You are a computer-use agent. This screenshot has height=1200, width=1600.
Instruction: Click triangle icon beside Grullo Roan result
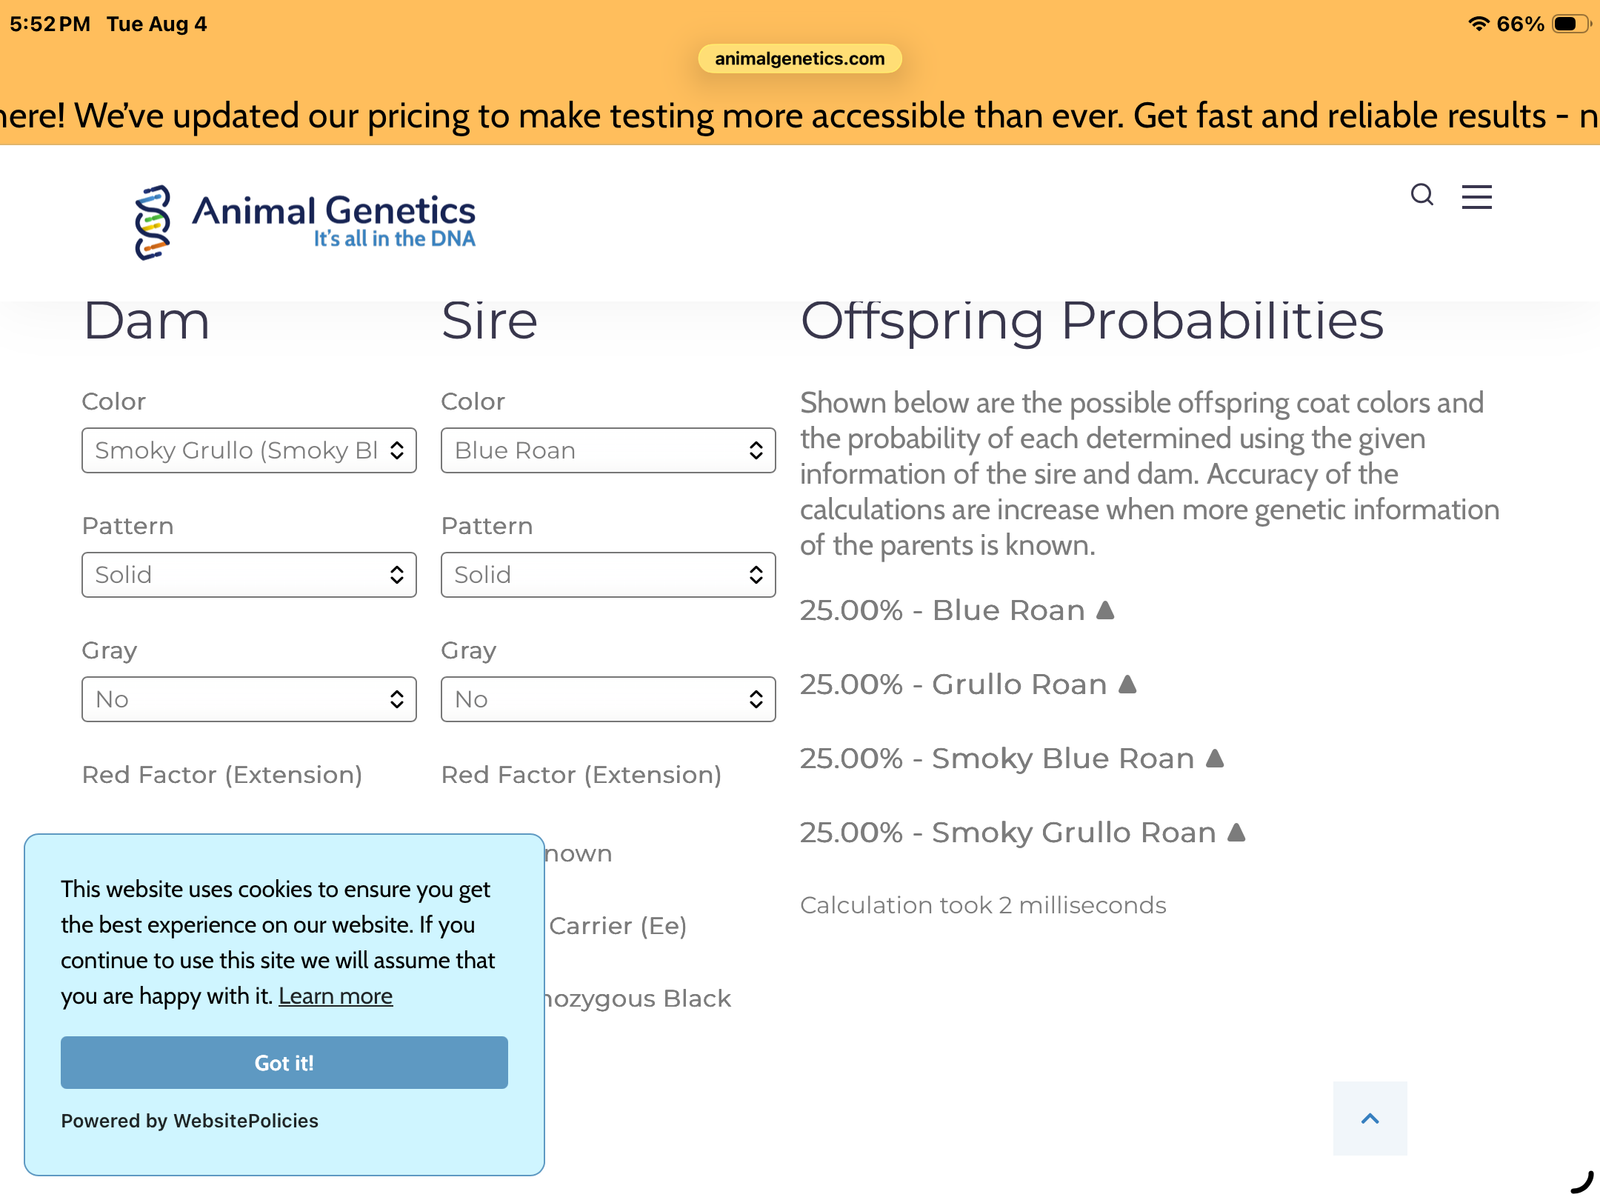click(1127, 683)
